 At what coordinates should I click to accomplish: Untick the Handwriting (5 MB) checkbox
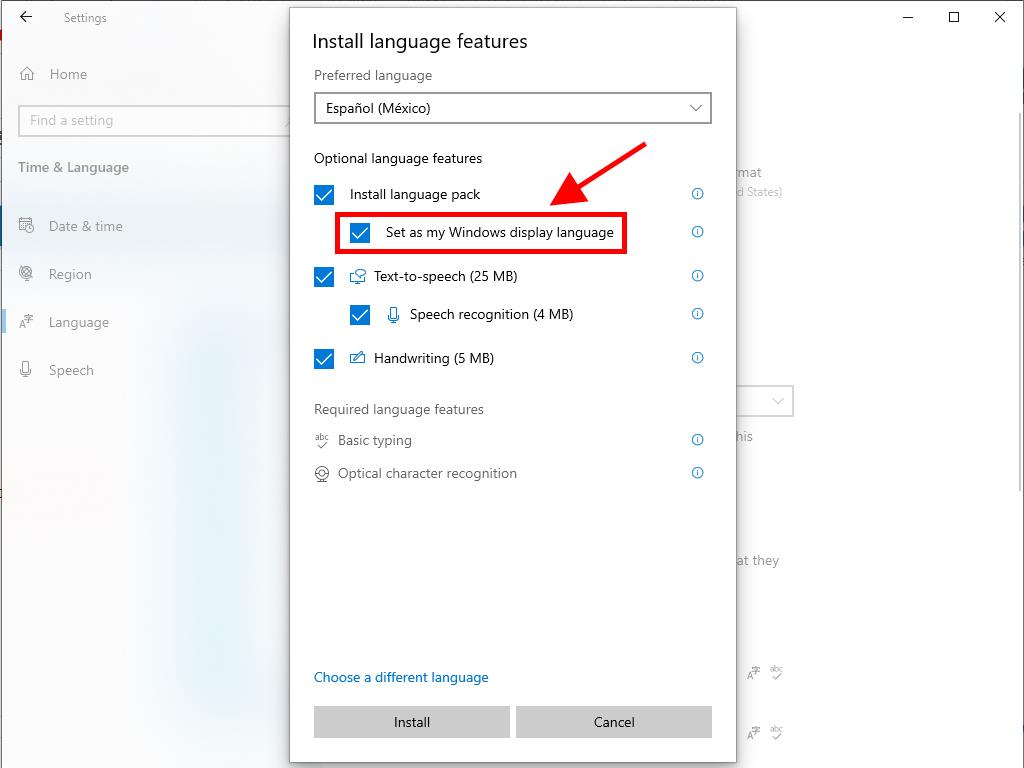pos(324,359)
